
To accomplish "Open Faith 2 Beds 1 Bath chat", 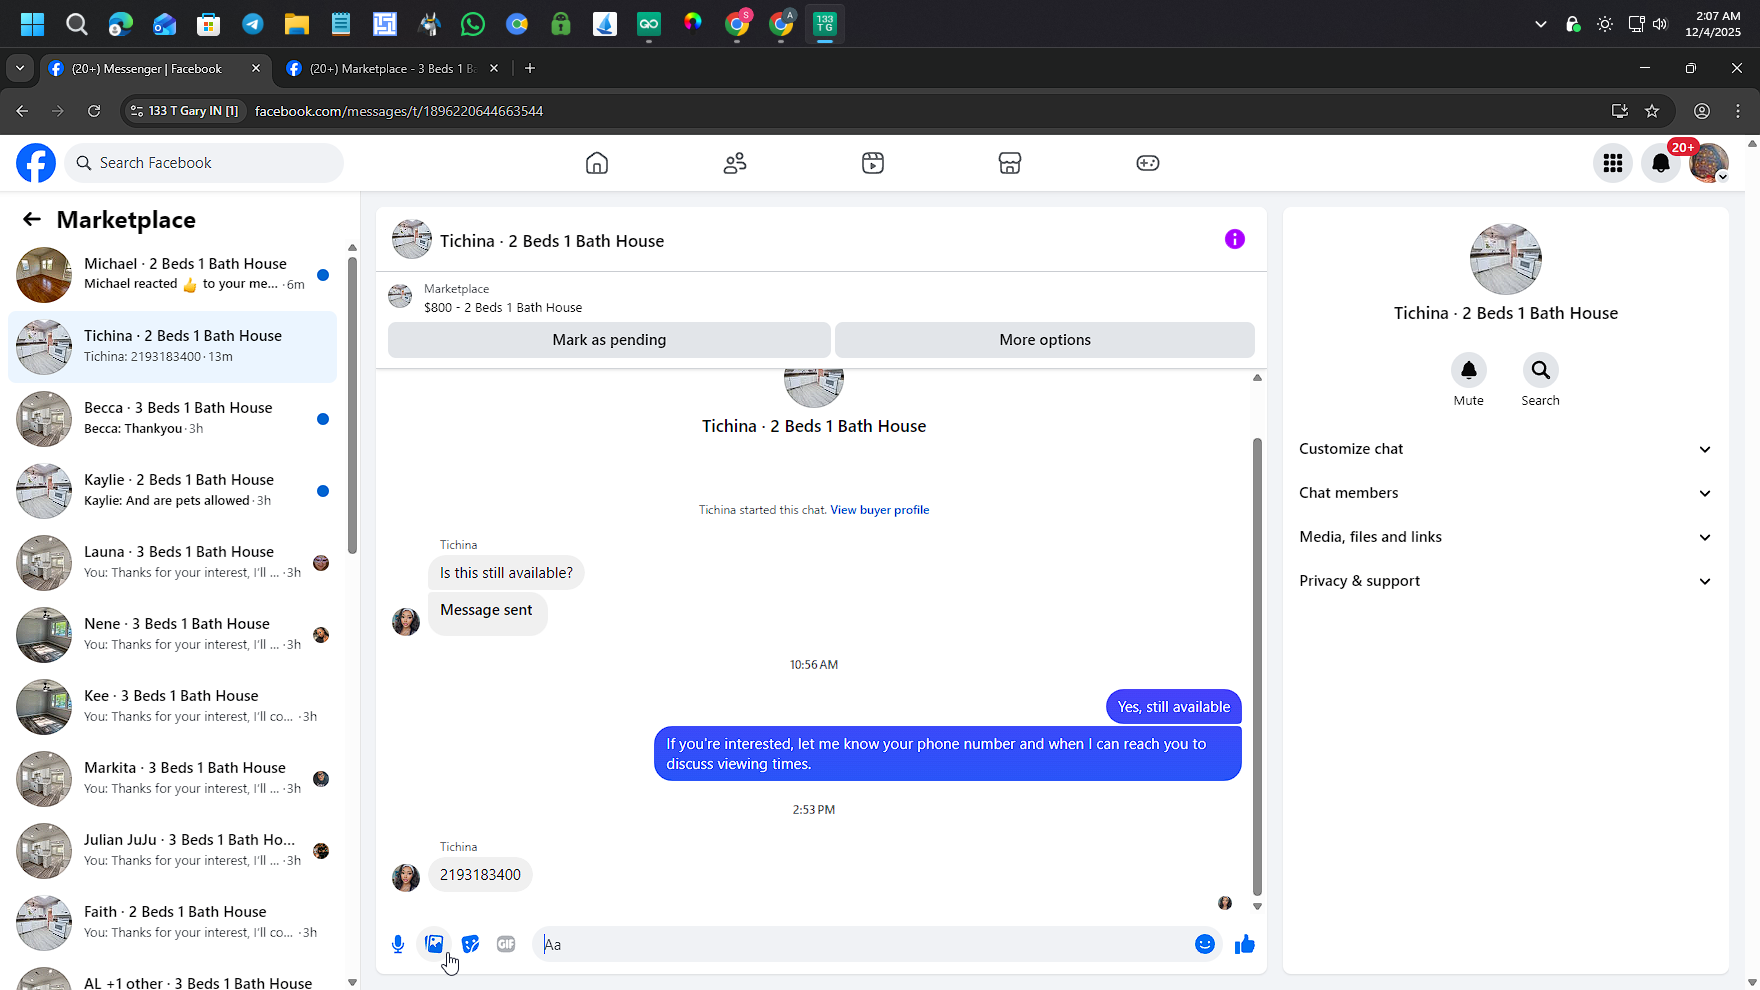I will coord(173,923).
